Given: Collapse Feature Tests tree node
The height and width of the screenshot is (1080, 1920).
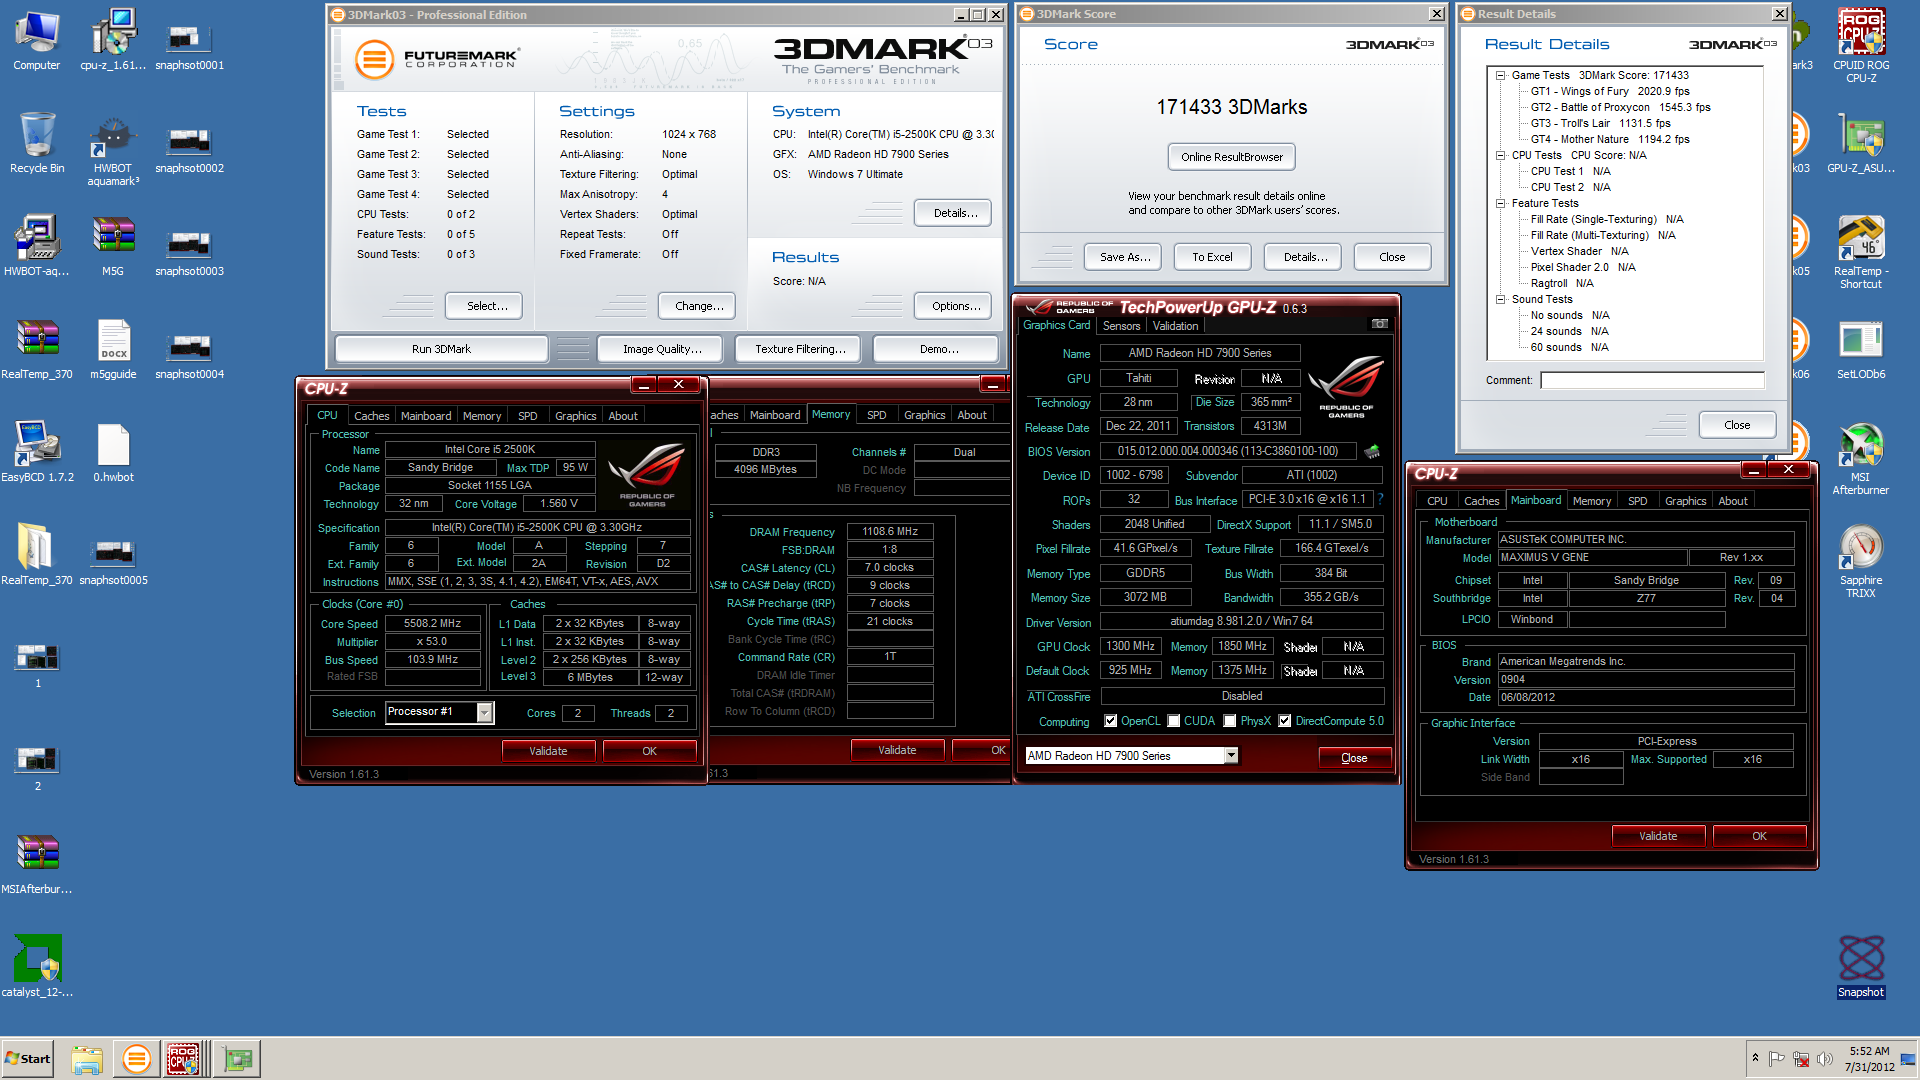Looking at the screenshot, I should coord(1501,203).
